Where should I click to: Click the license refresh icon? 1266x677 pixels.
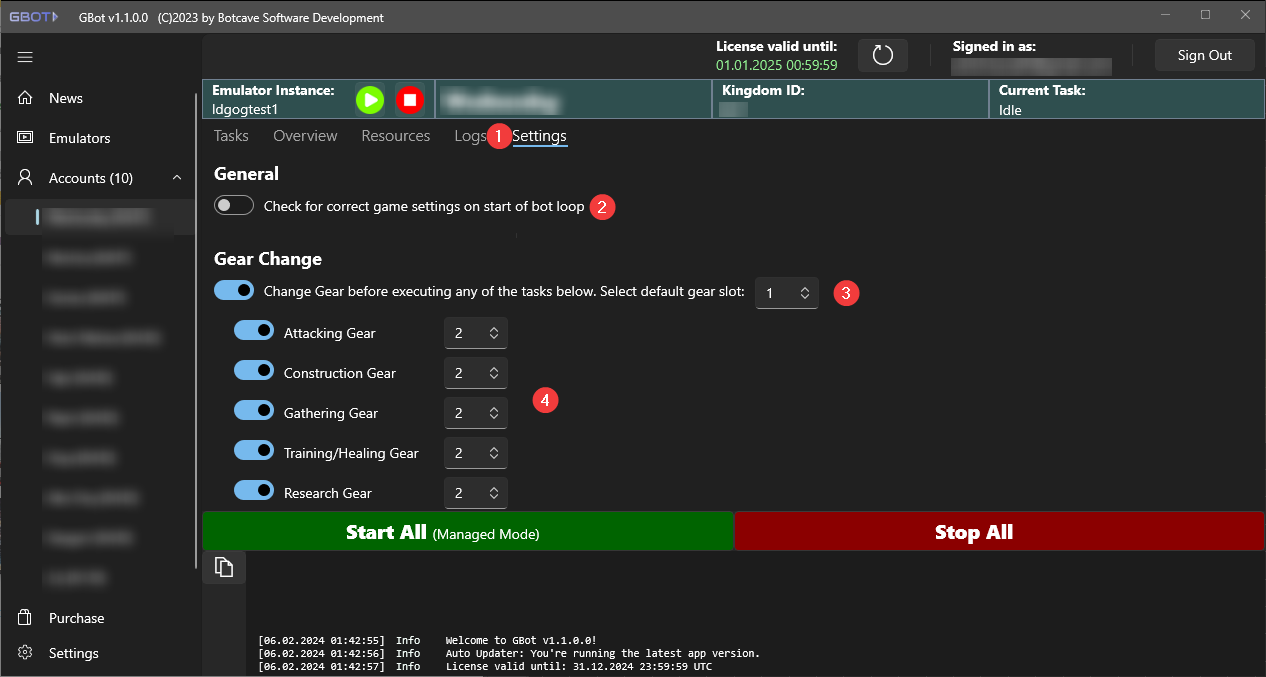(x=882, y=55)
